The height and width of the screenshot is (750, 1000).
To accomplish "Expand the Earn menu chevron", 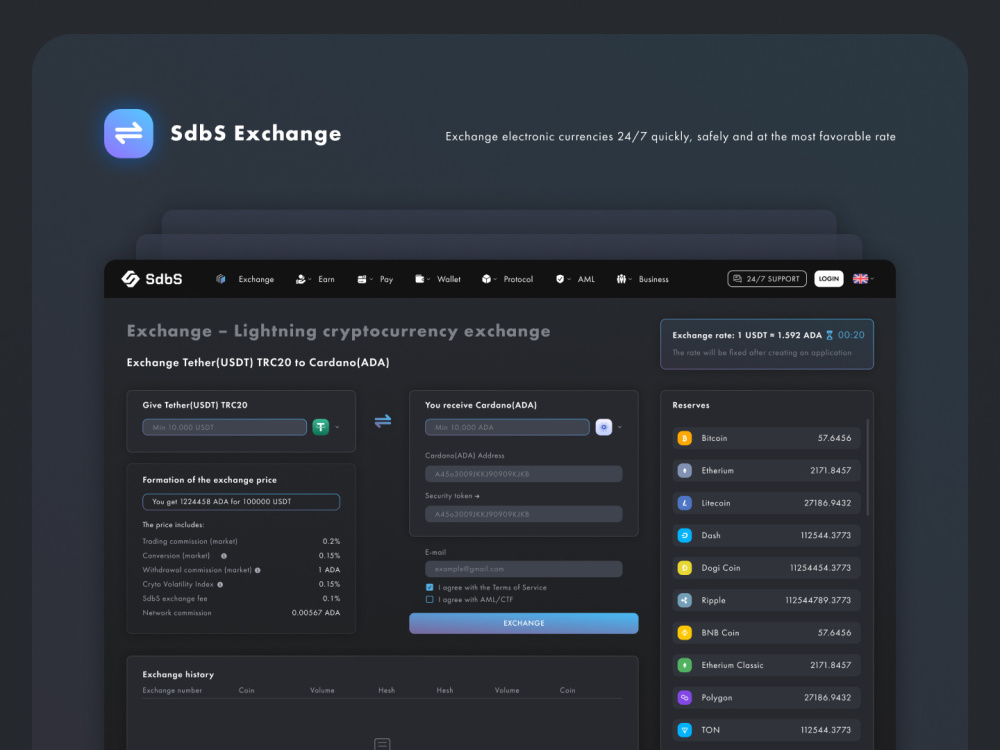I will click(310, 279).
